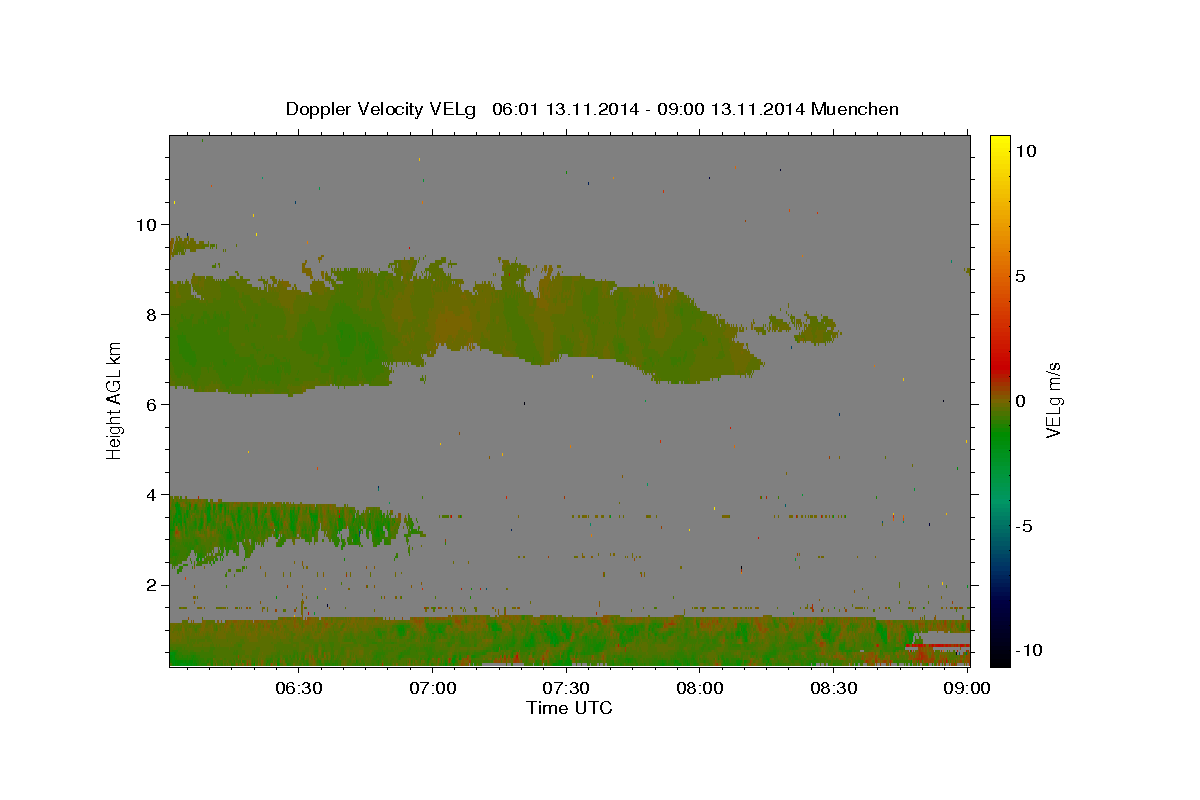Viewport: 1200px width, 800px height.
Task: Click the '08:30' time axis label
Action: tap(834, 688)
